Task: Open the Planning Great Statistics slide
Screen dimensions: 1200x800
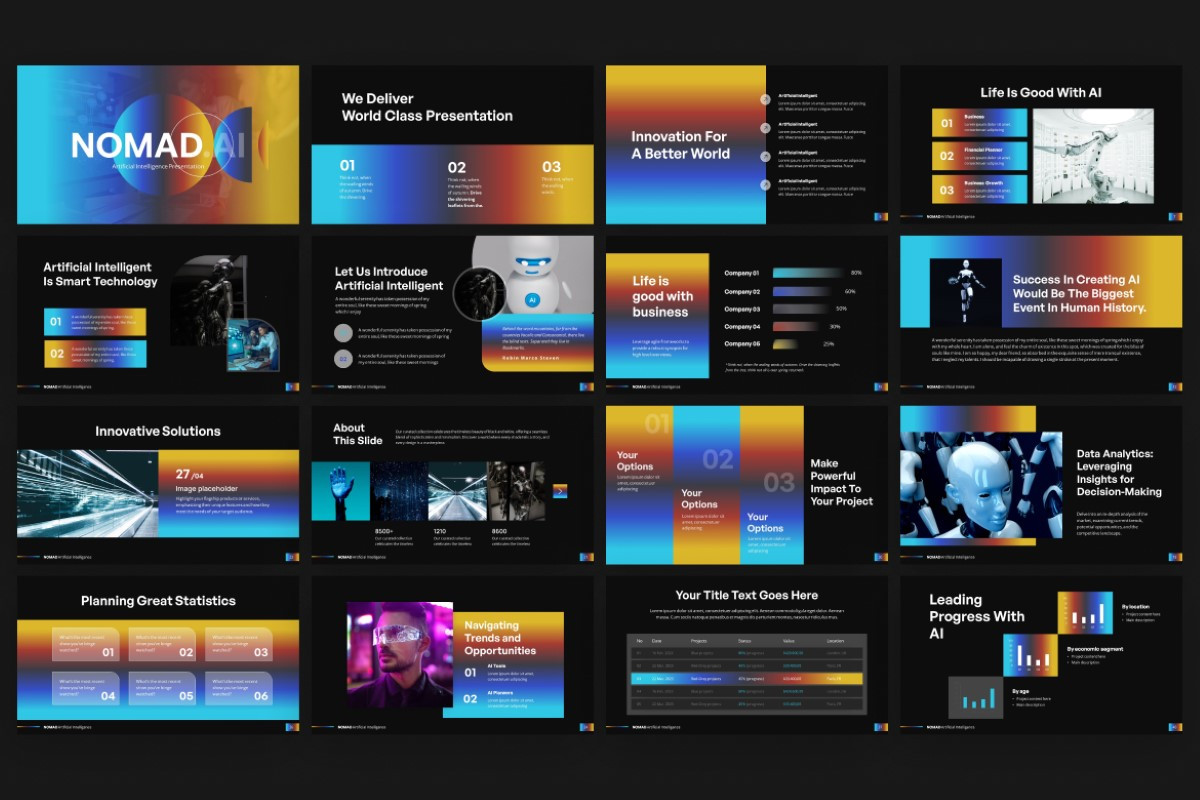Action: pyautogui.click(x=158, y=655)
